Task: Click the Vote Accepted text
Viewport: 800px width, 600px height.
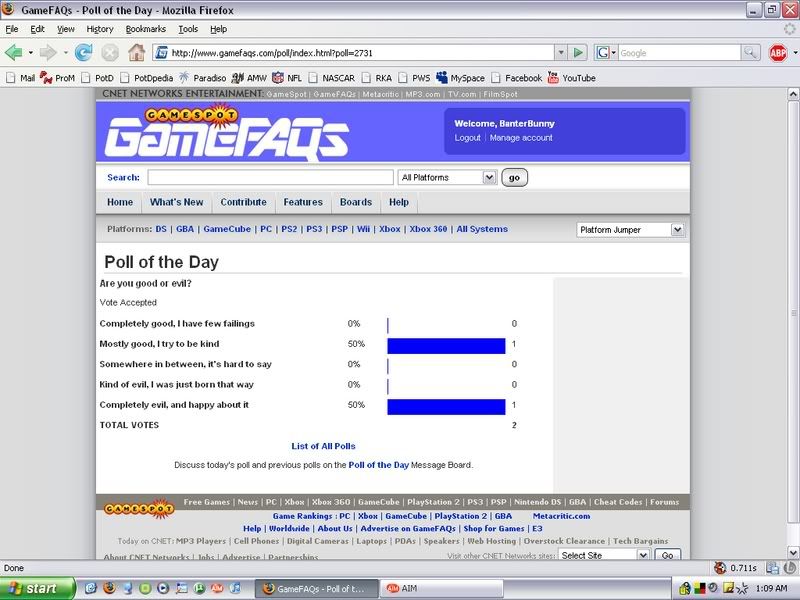Action: [x=128, y=303]
